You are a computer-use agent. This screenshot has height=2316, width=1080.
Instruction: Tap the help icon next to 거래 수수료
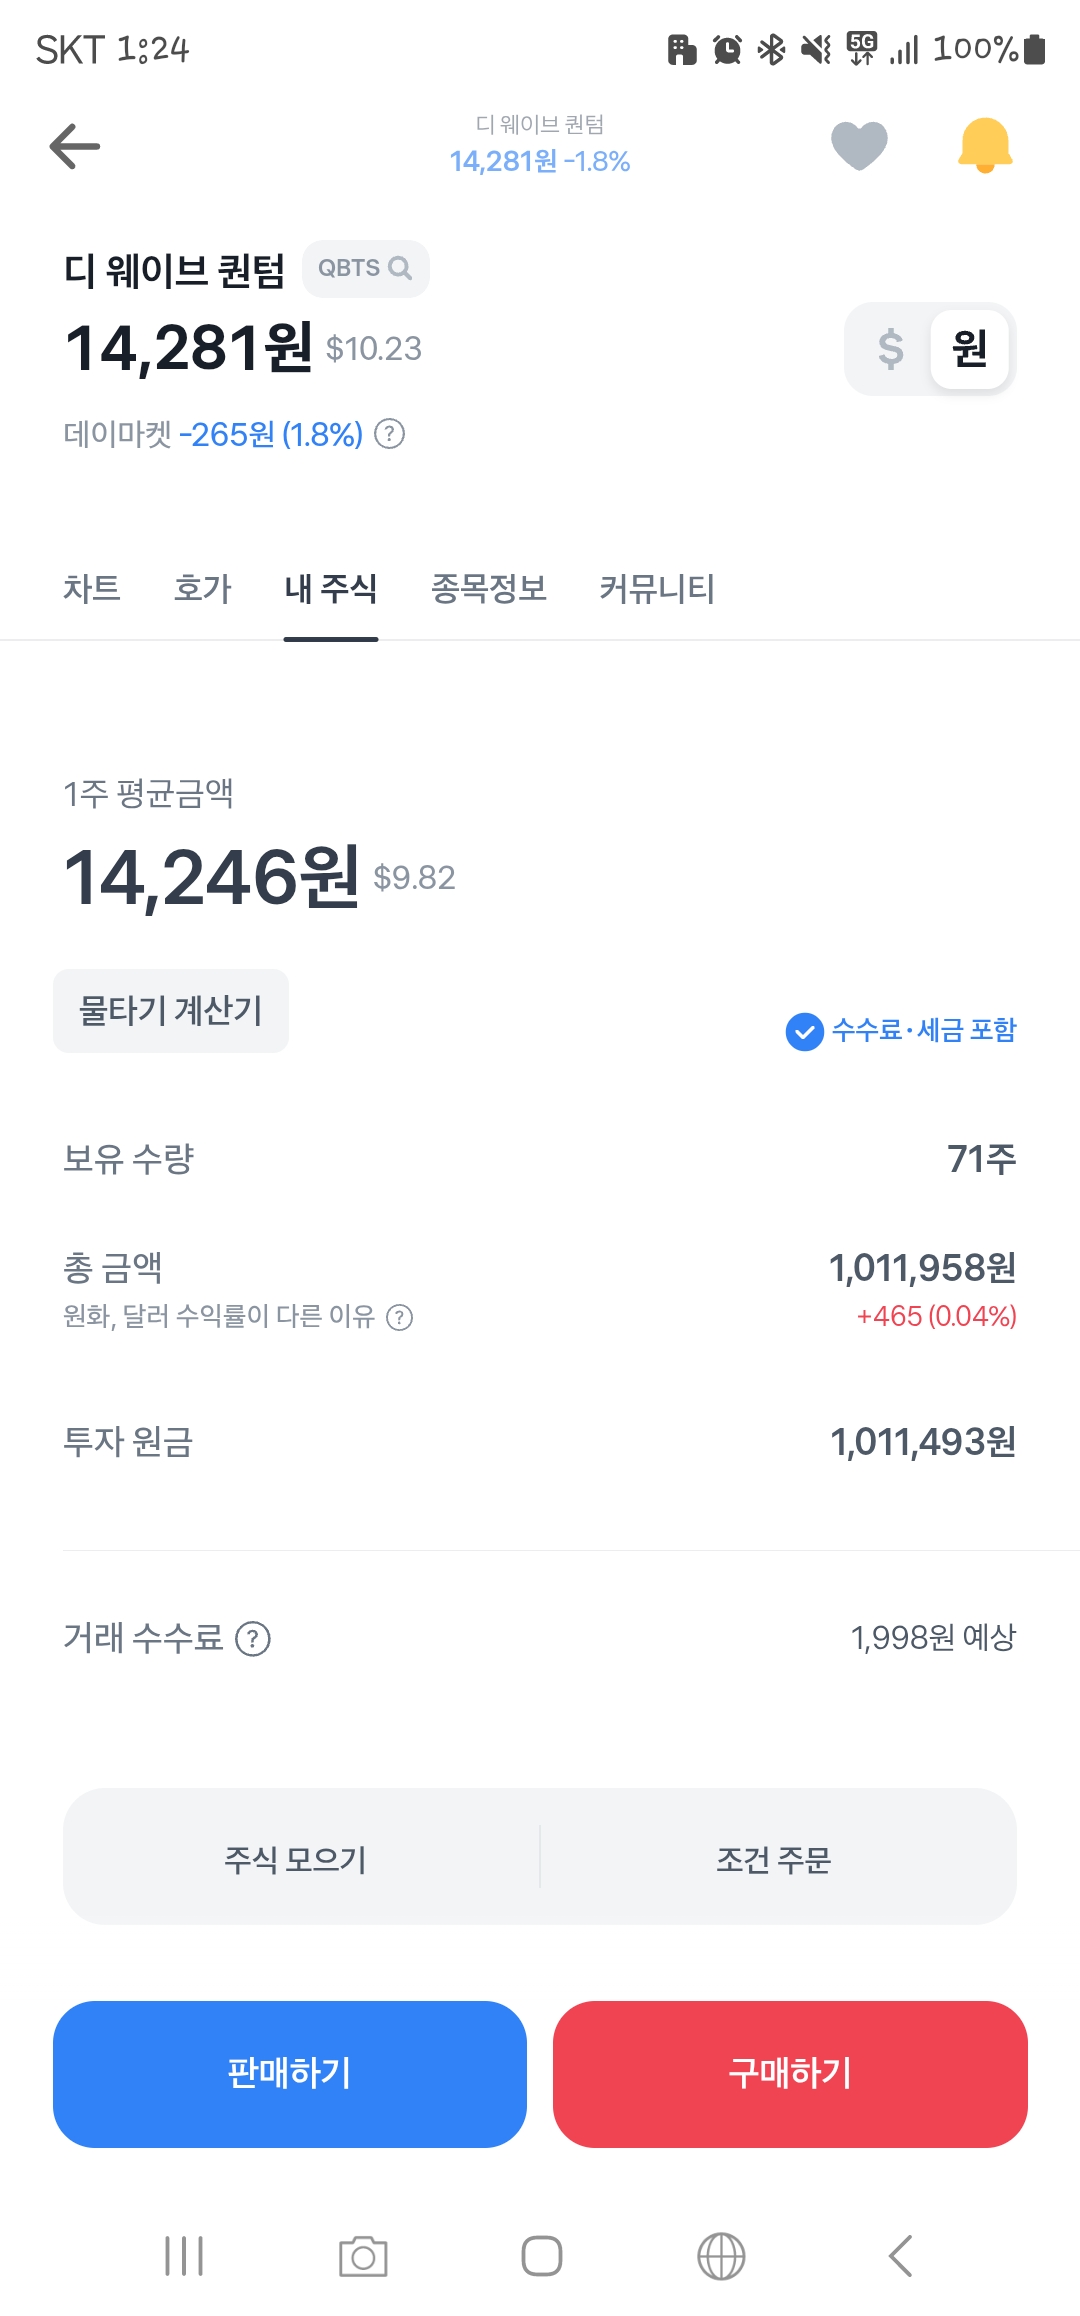[x=253, y=1638]
